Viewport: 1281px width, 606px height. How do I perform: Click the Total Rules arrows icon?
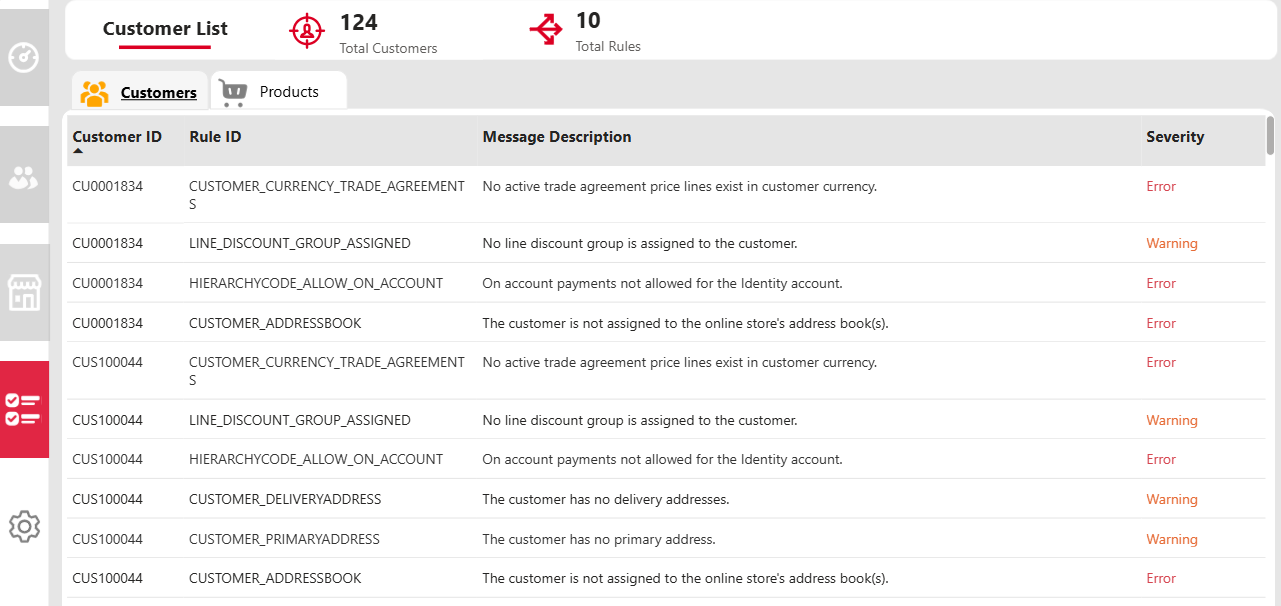(546, 31)
